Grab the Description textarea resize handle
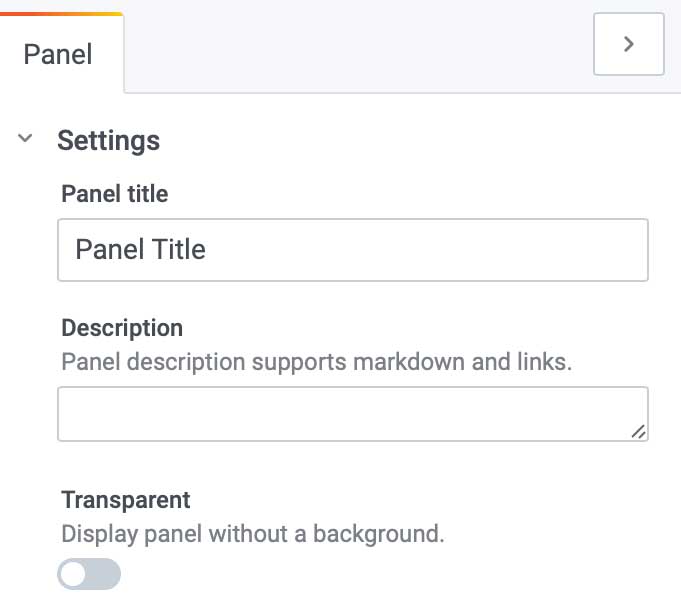The image size is (681, 605). (638, 431)
